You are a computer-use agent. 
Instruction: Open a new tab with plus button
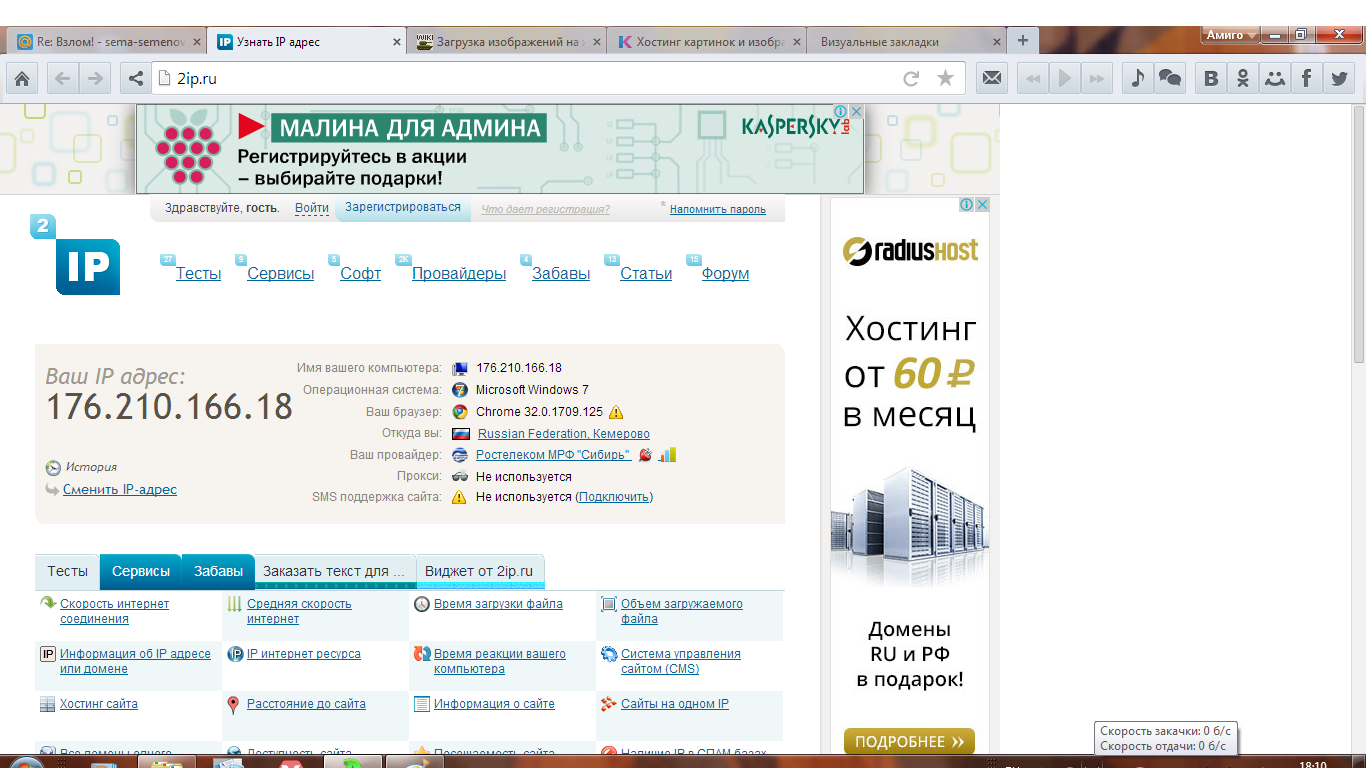click(x=1022, y=41)
